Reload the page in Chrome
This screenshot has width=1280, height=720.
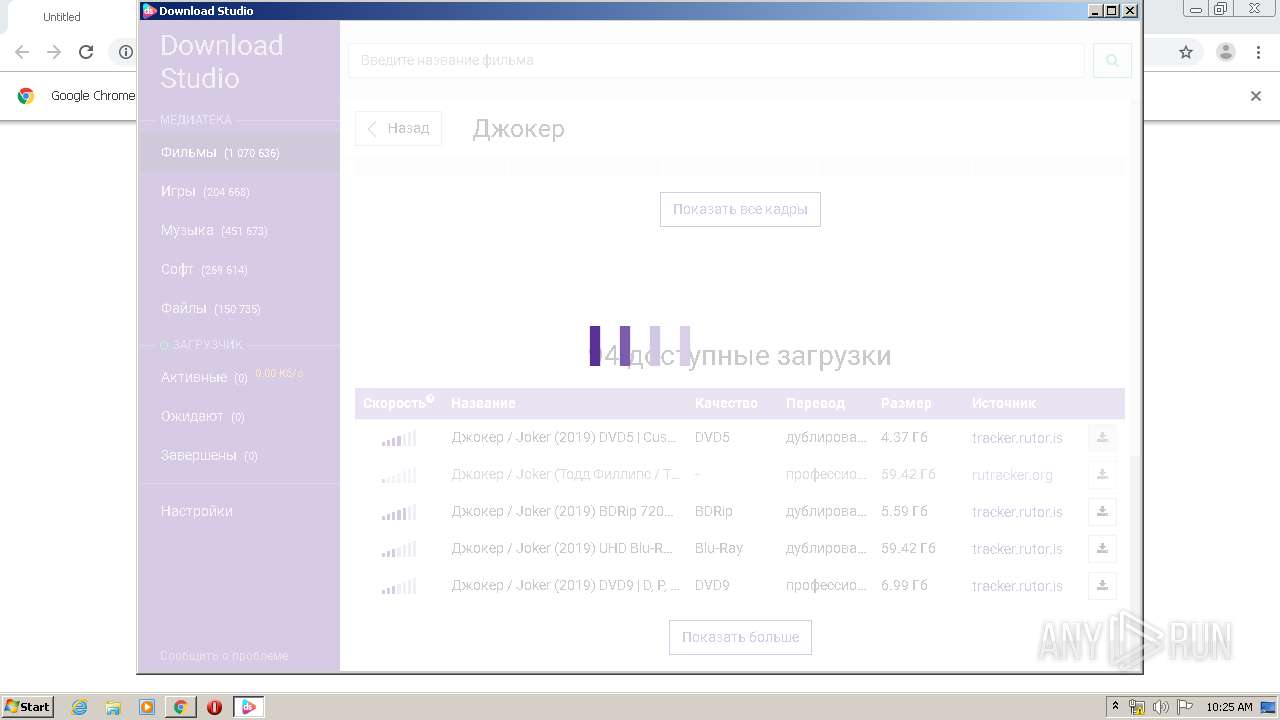click(x=86, y=52)
